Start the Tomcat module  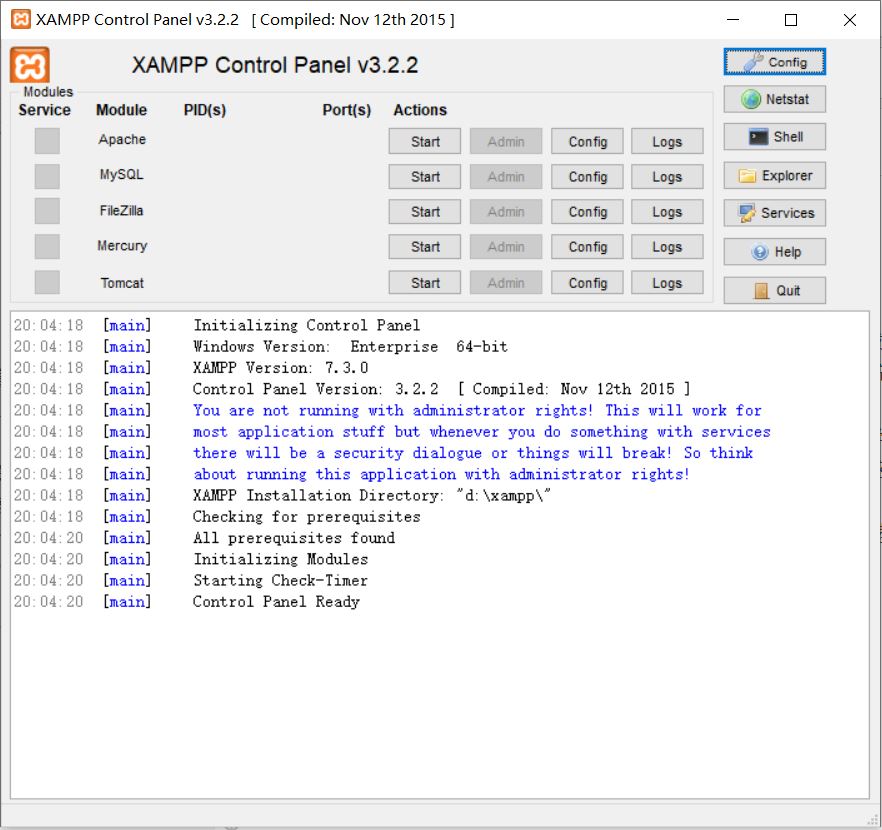[425, 283]
